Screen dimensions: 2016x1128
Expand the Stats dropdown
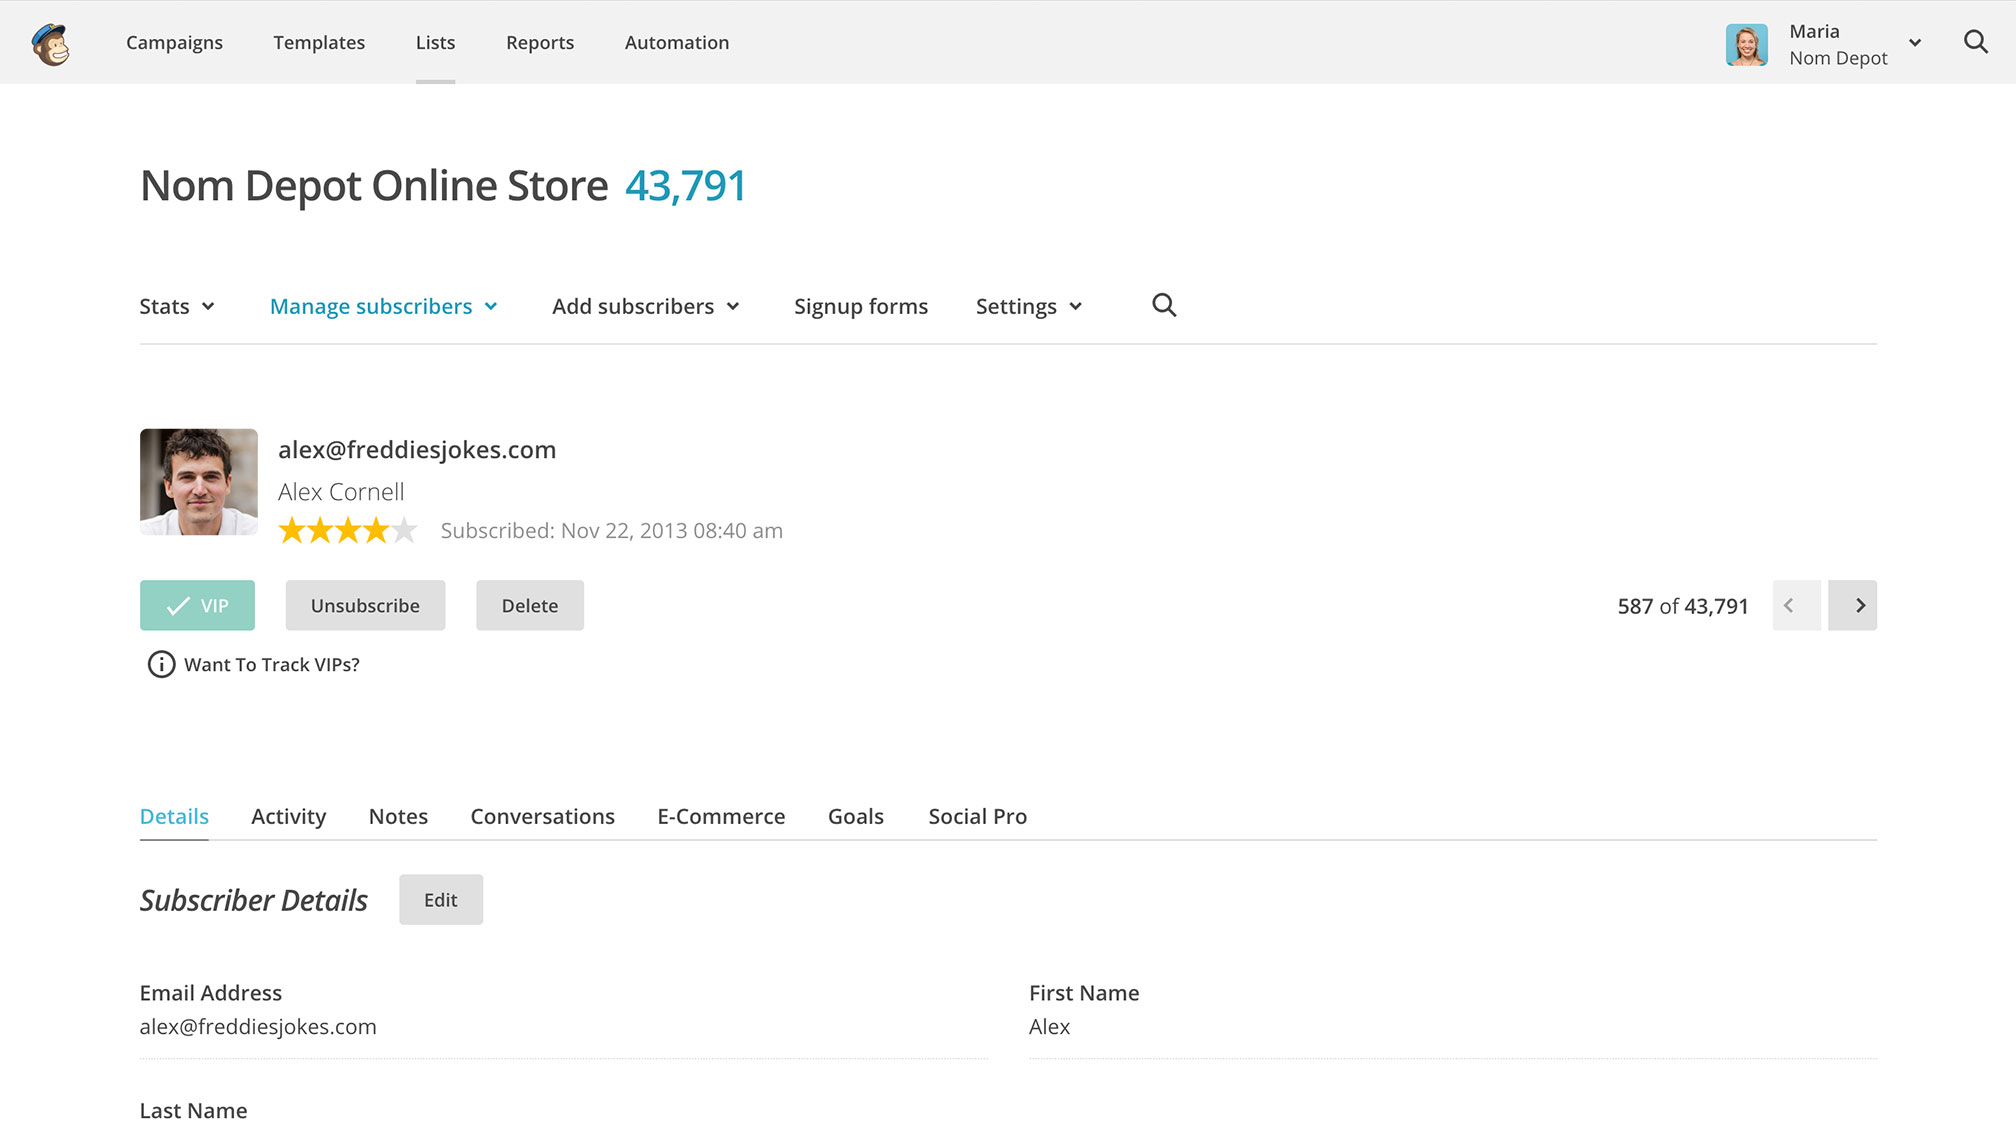pos(177,306)
